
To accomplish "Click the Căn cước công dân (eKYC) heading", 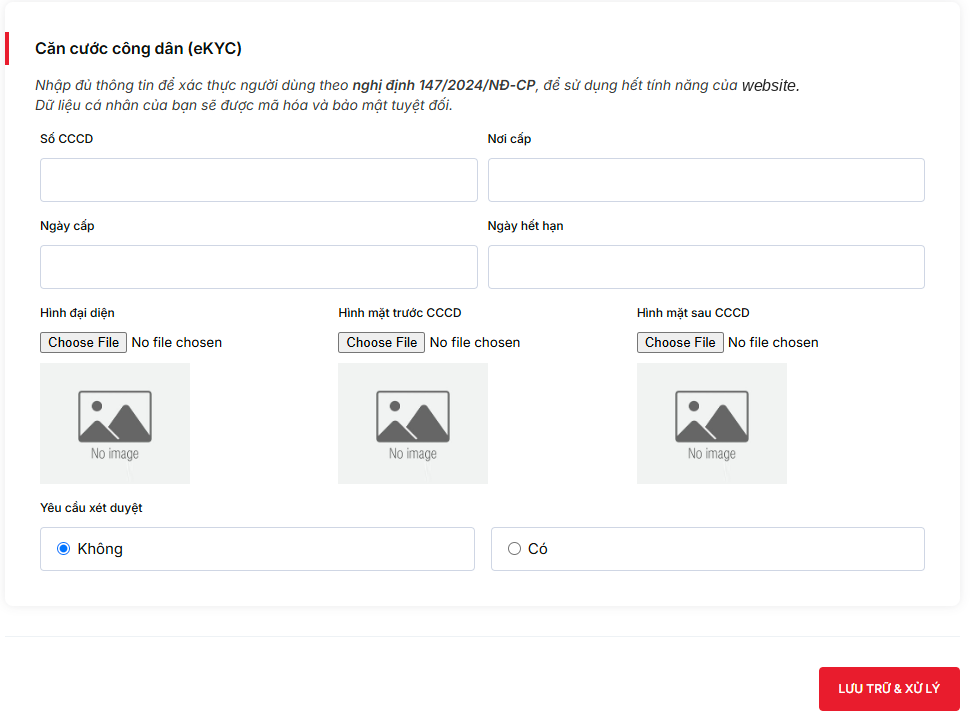I will (x=139, y=48).
